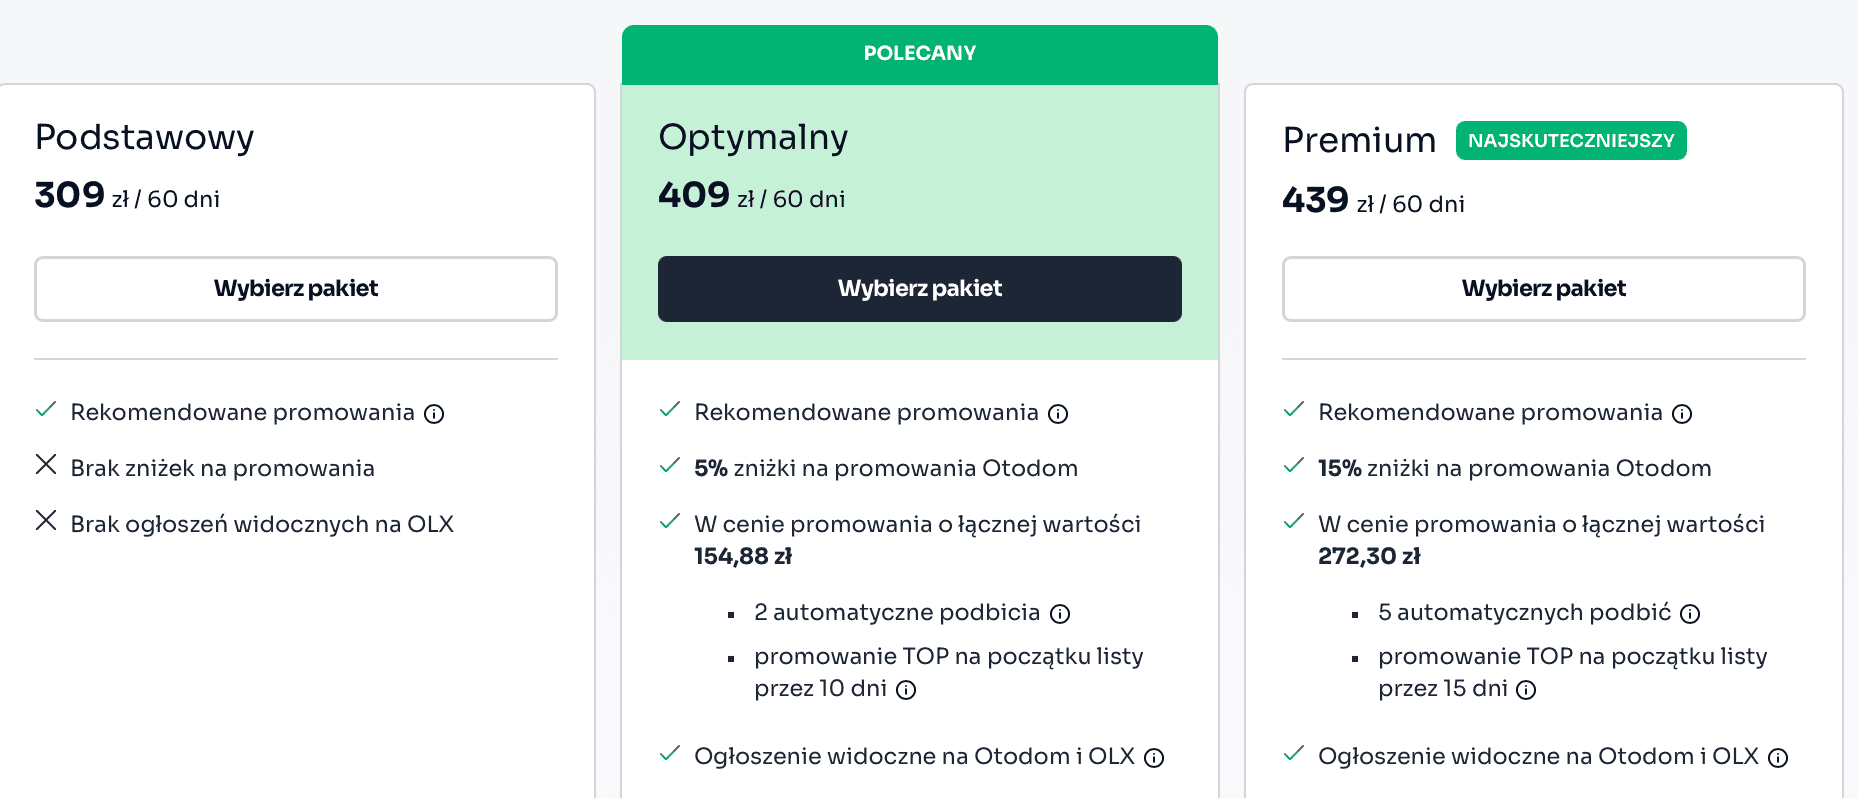Choose the Podstawowy package button

[296, 289]
